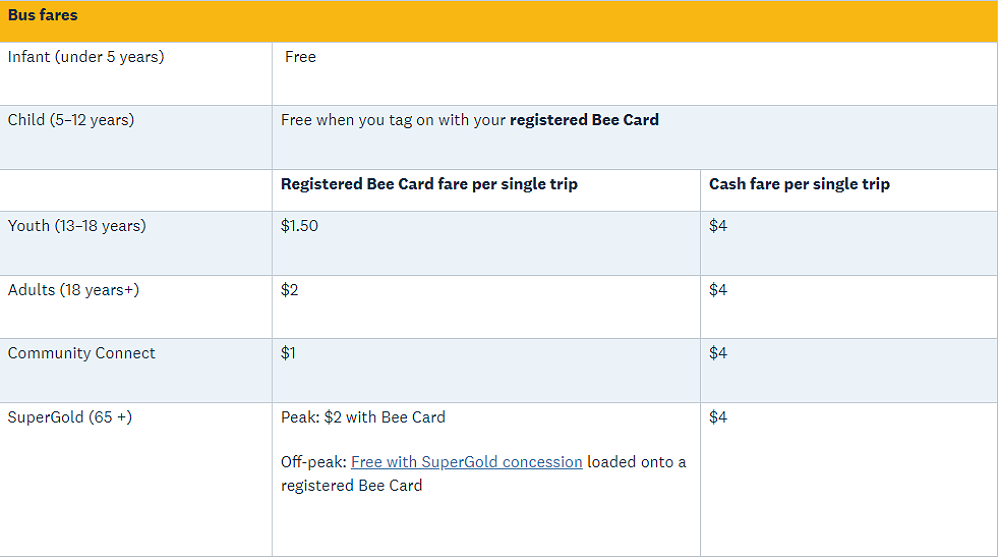Select the Infant (under 5 years) row label

point(86,57)
